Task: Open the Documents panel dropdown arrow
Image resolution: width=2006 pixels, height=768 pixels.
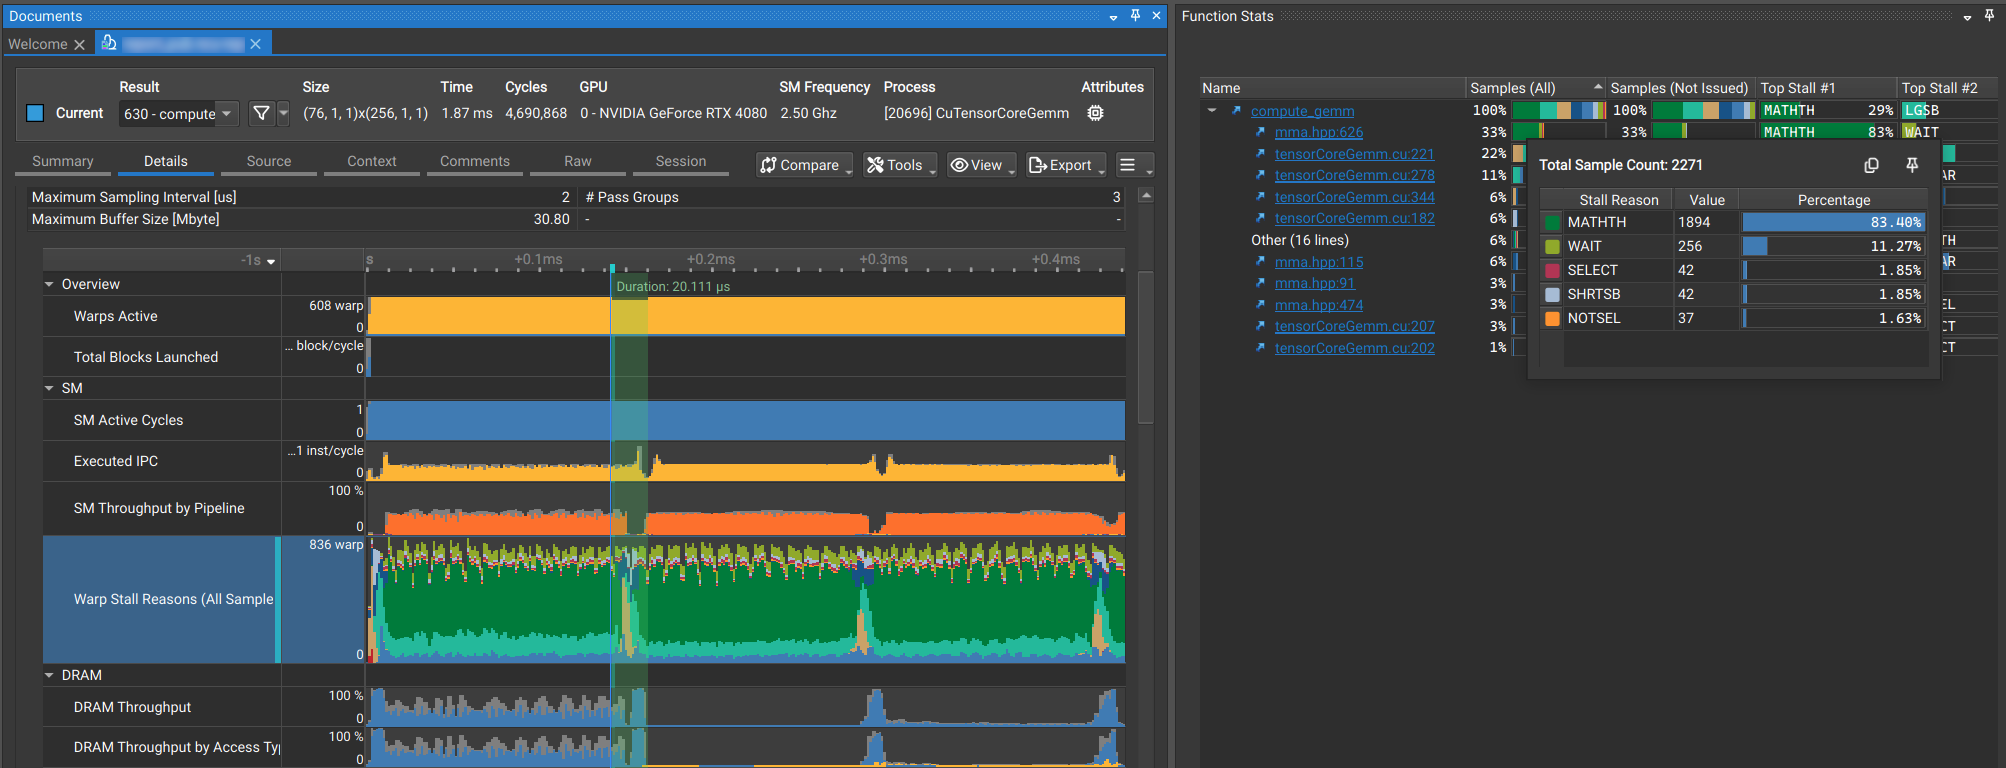Action: pos(1113,17)
